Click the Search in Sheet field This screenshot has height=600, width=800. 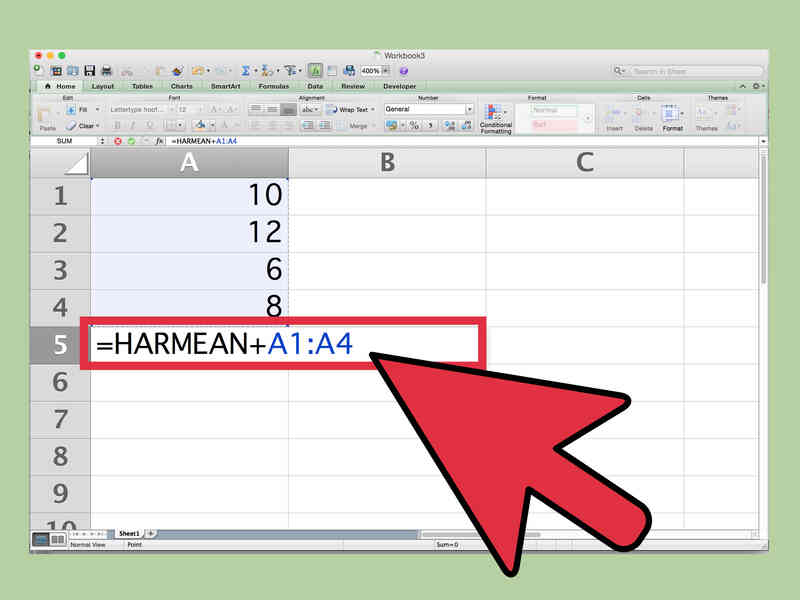[x=696, y=71]
